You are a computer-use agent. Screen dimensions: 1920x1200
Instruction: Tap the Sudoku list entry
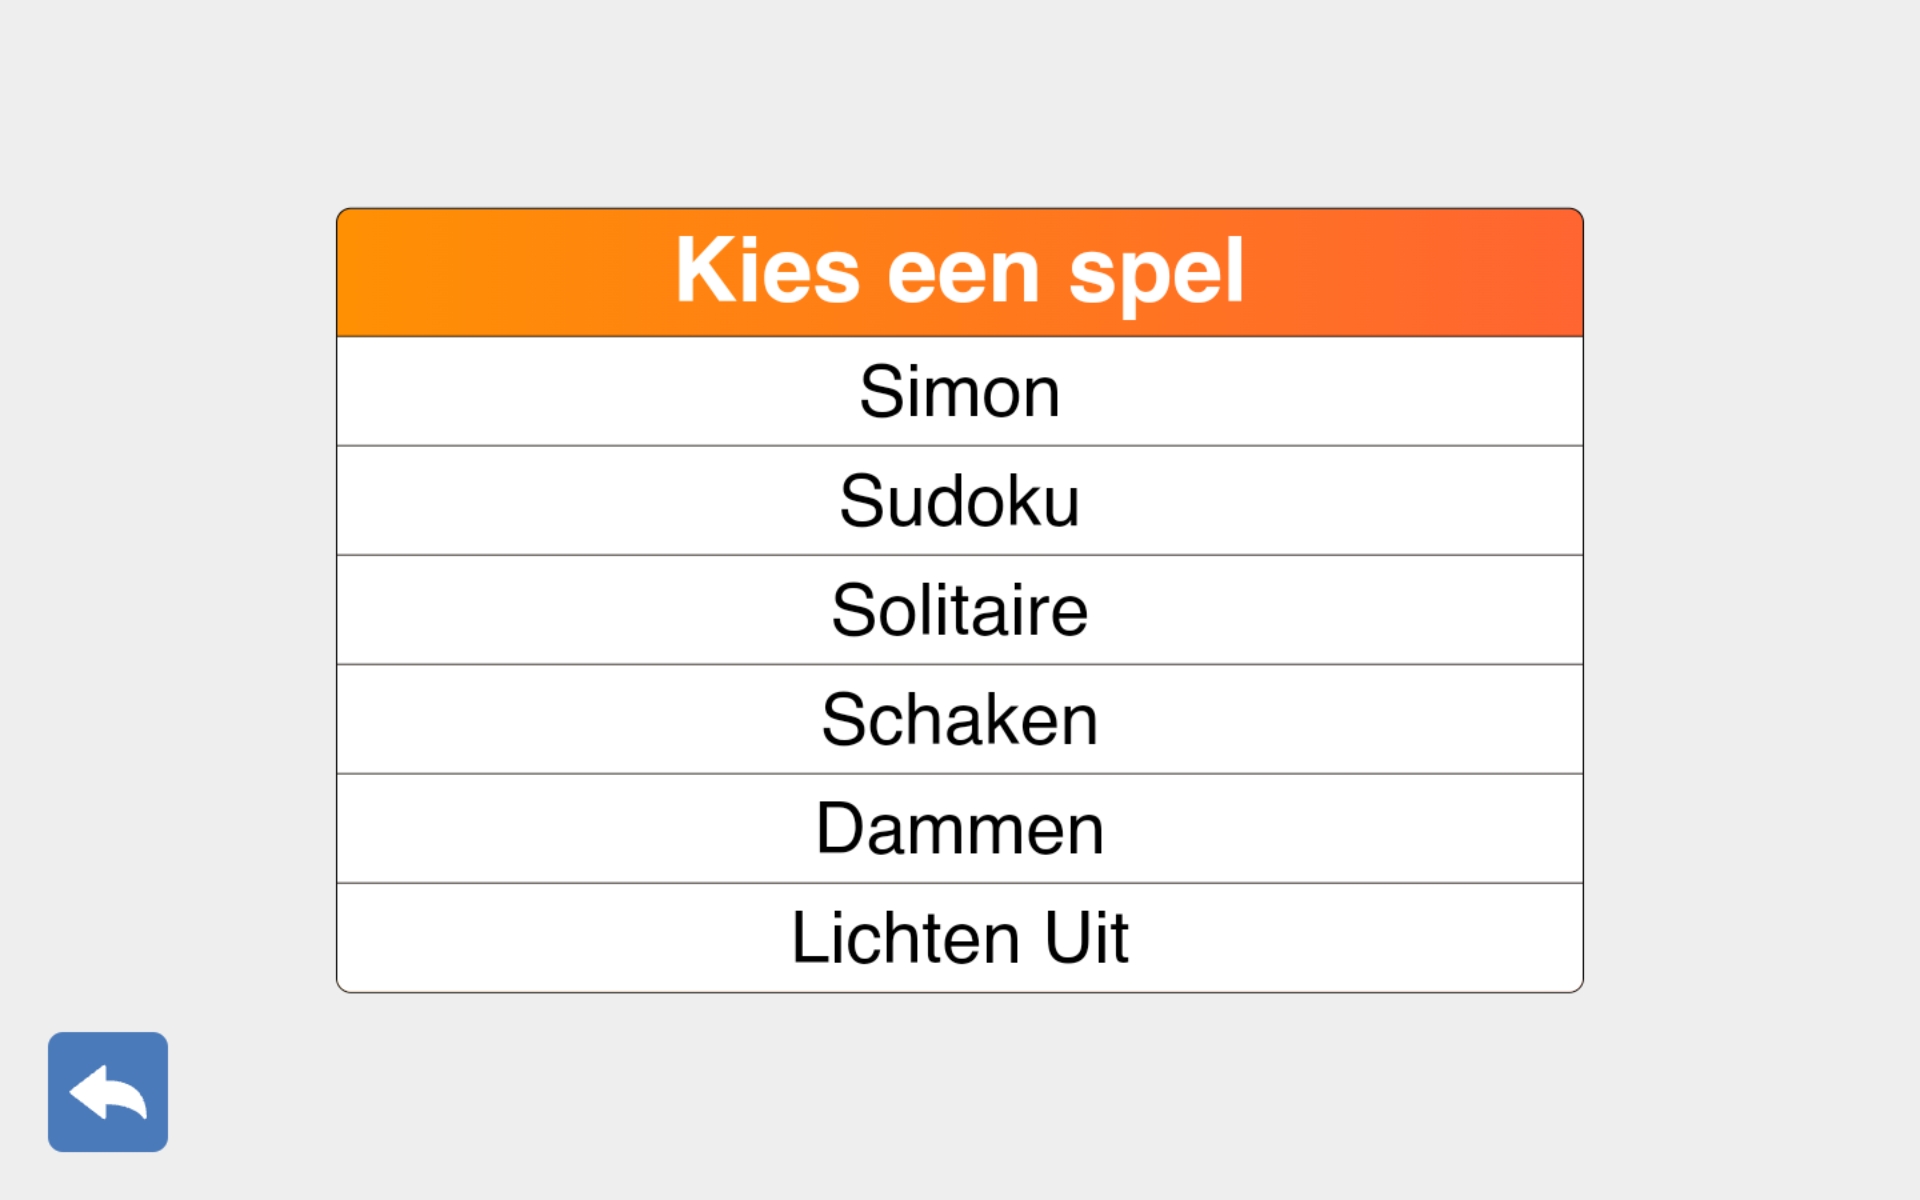pos(959,500)
